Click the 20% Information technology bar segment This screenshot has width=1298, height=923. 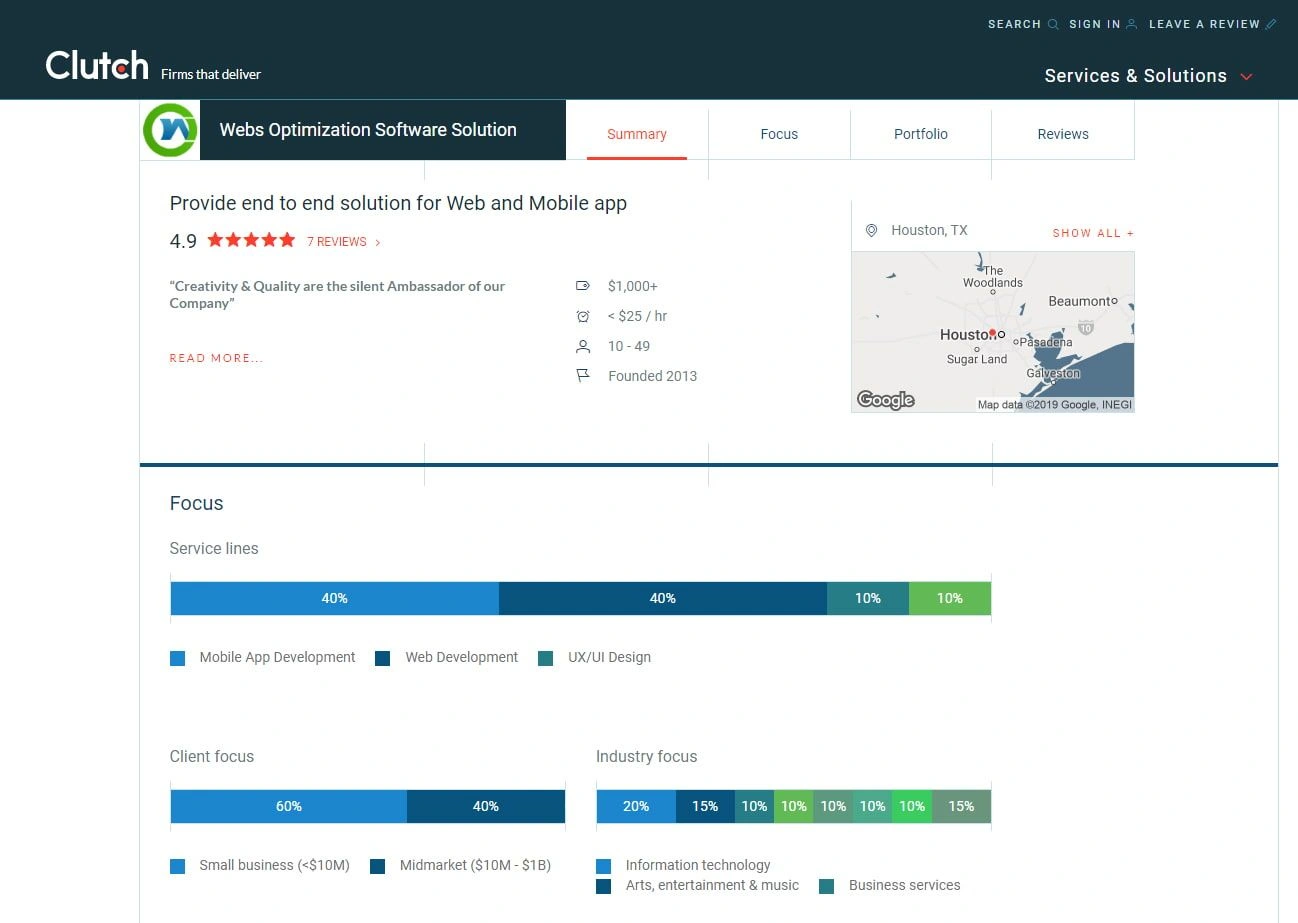point(636,806)
